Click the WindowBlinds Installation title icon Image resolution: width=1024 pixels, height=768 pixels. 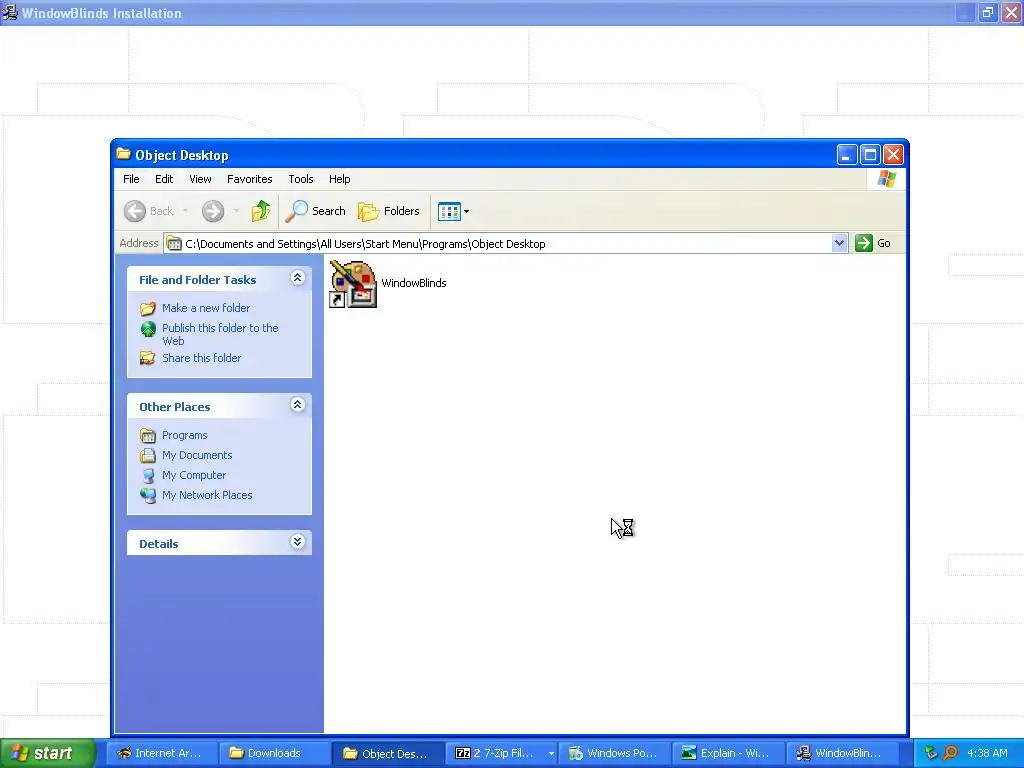pyautogui.click(x=10, y=12)
